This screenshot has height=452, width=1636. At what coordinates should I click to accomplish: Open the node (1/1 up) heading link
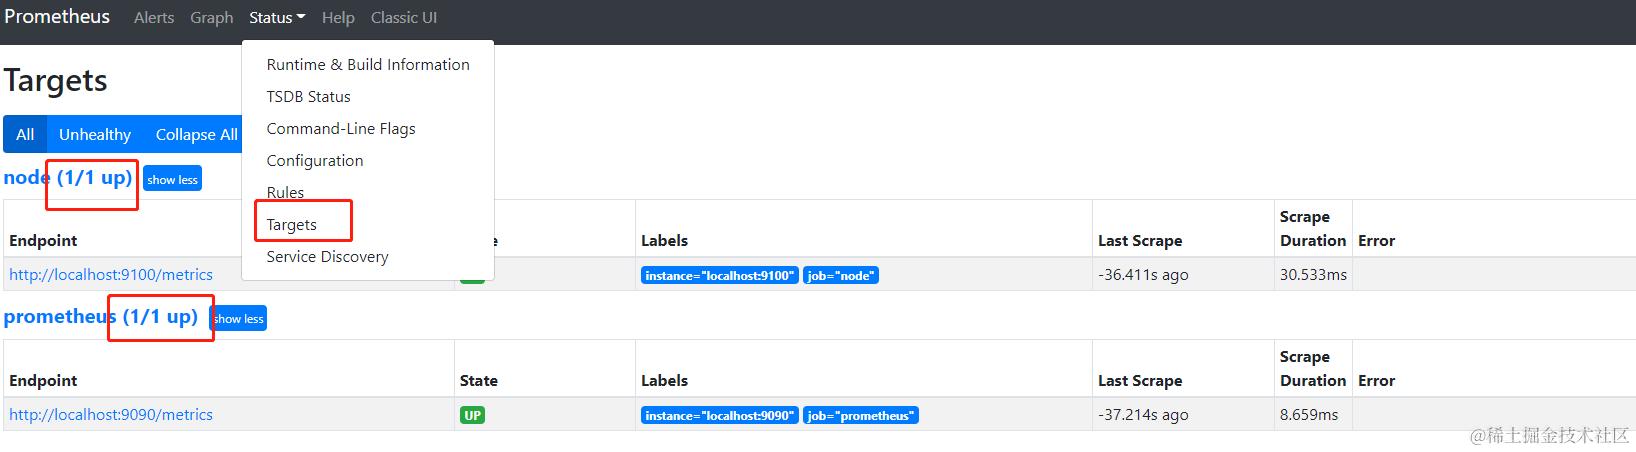click(x=68, y=178)
